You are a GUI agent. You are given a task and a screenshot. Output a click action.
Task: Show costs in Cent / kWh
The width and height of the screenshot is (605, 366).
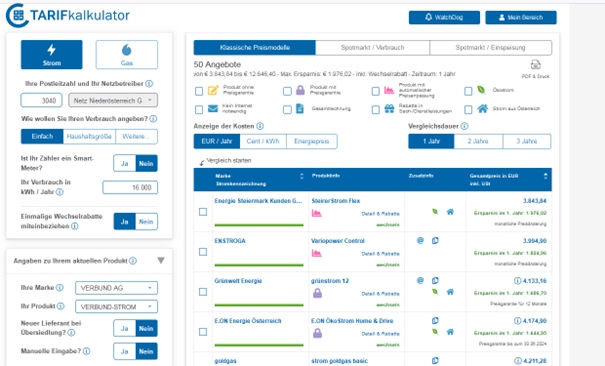tap(263, 141)
